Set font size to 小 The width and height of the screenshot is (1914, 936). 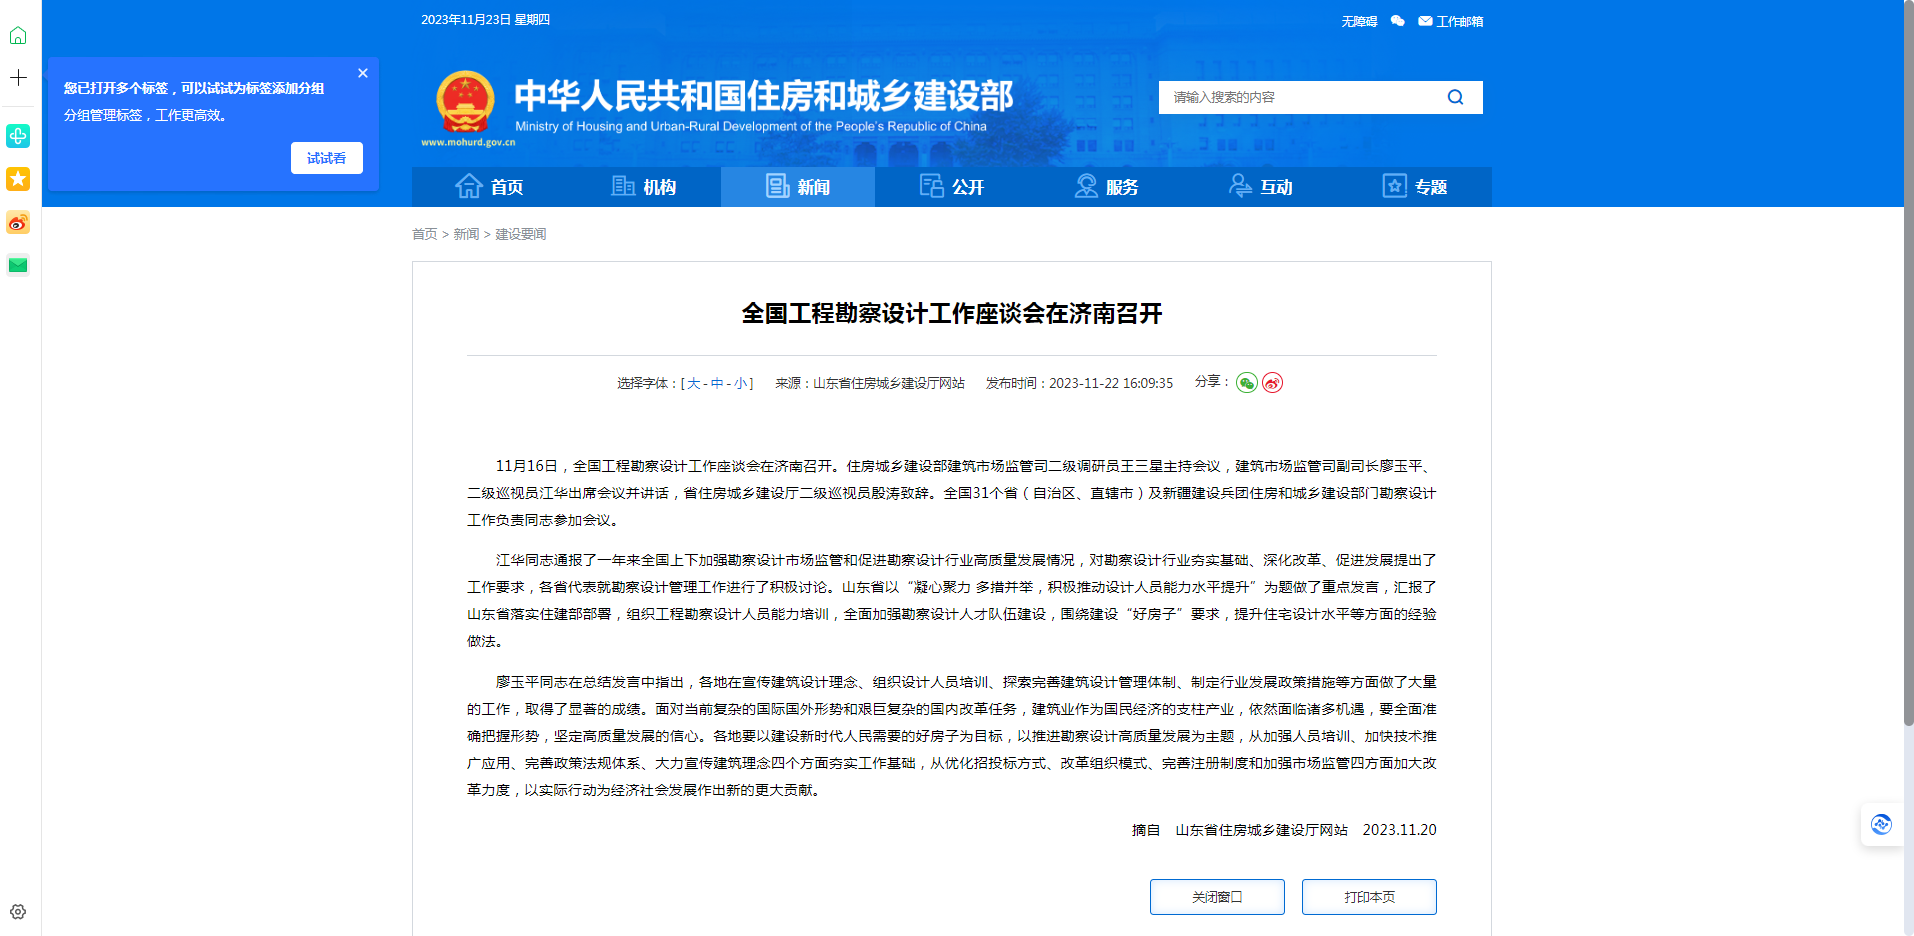[740, 383]
